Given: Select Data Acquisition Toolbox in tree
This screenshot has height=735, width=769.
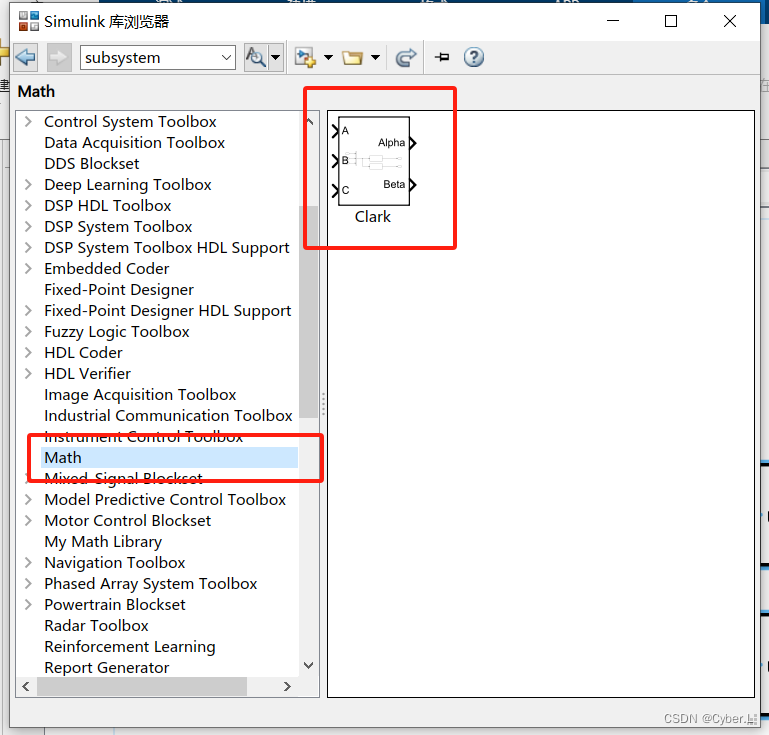Looking at the screenshot, I should (134, 143).
